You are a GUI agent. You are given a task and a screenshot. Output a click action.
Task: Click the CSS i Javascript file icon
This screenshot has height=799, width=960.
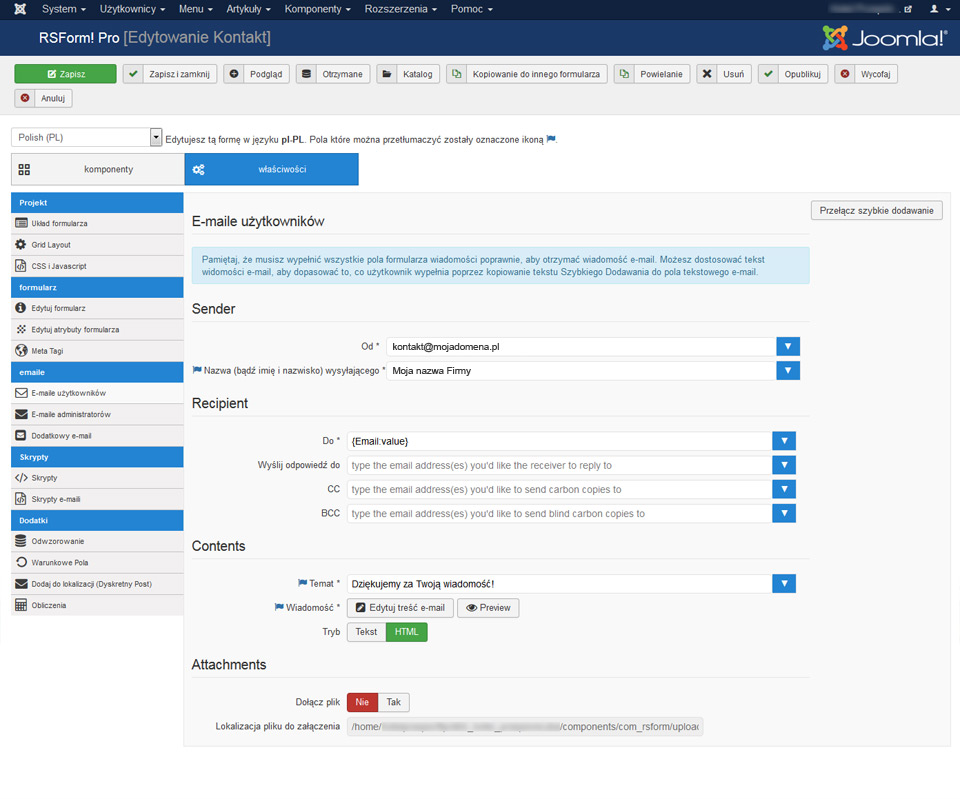click(21, 266)
